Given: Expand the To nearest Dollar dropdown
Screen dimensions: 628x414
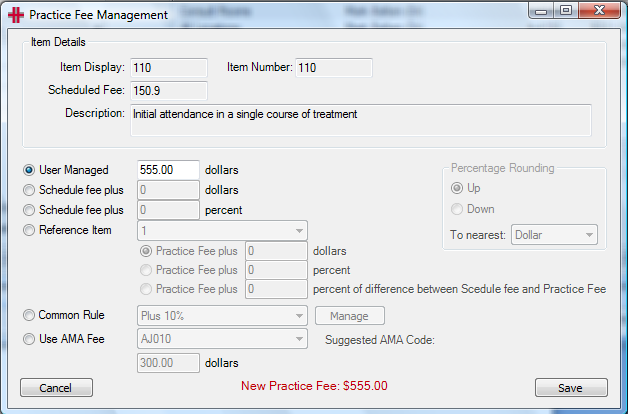Looking at the screenshot, I should tap(554, 235).
